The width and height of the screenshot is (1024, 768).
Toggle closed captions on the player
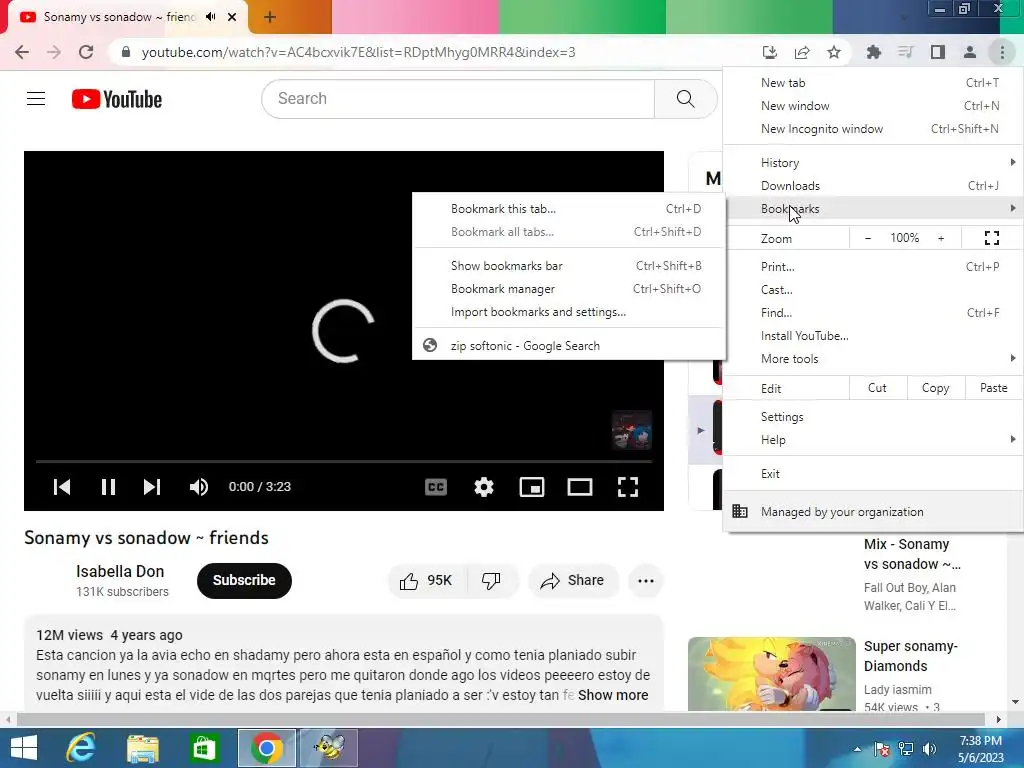point(436,487)
